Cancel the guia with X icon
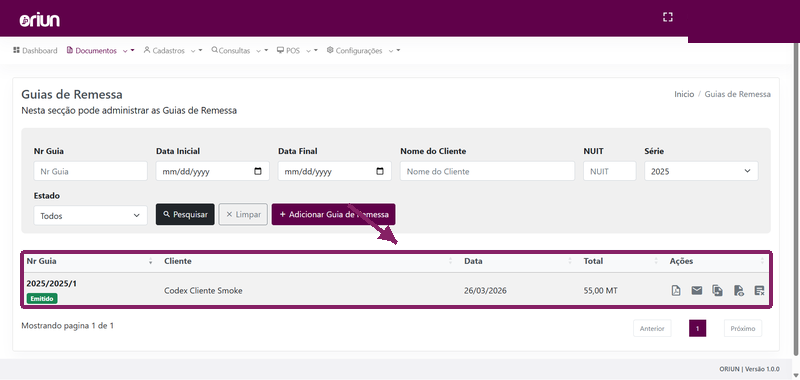The height and width of the screenshot is (380, 800). pos(759,291)
